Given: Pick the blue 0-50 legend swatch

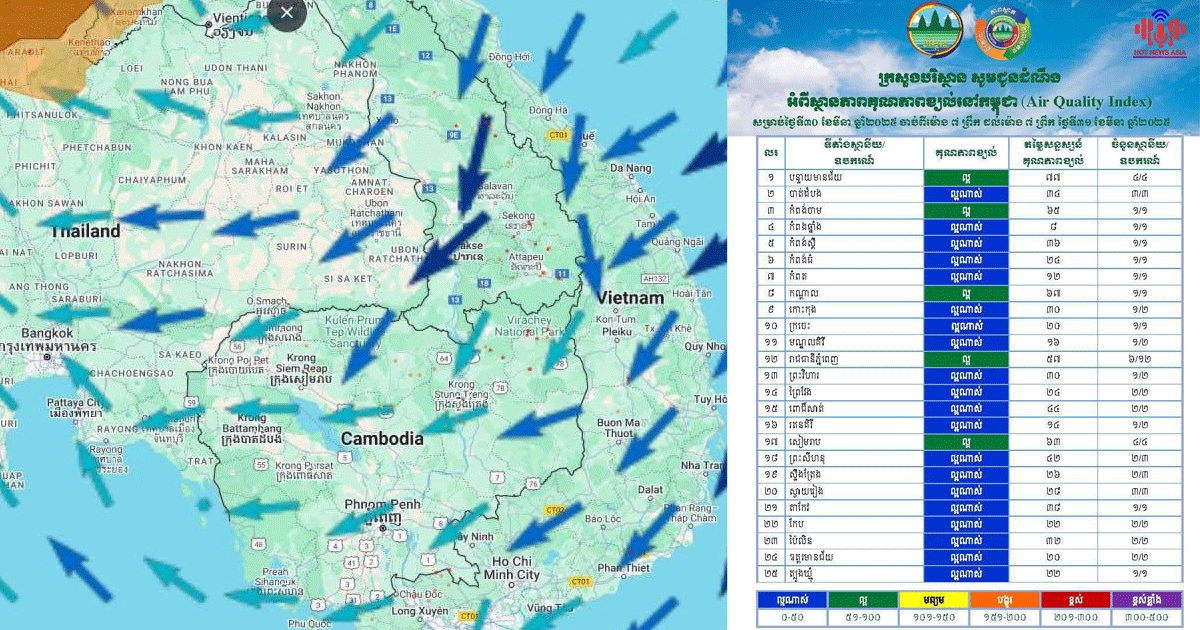Looking at the screenshot, I should 793,599.
